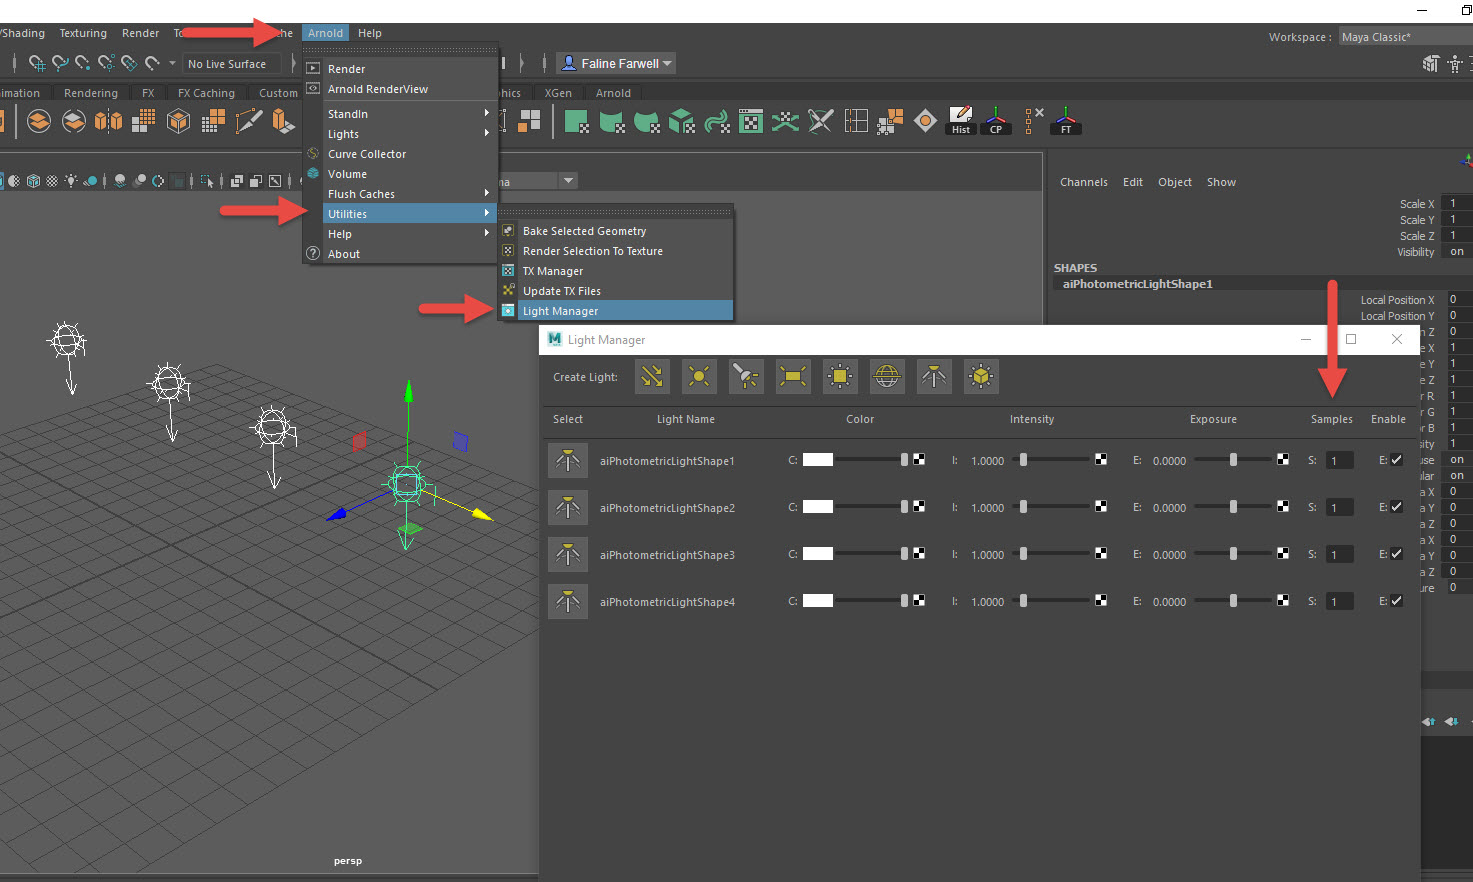Create a photometric light in Light Manager
This screenshot has height=882, width=1473.
[x=934, y=377]
